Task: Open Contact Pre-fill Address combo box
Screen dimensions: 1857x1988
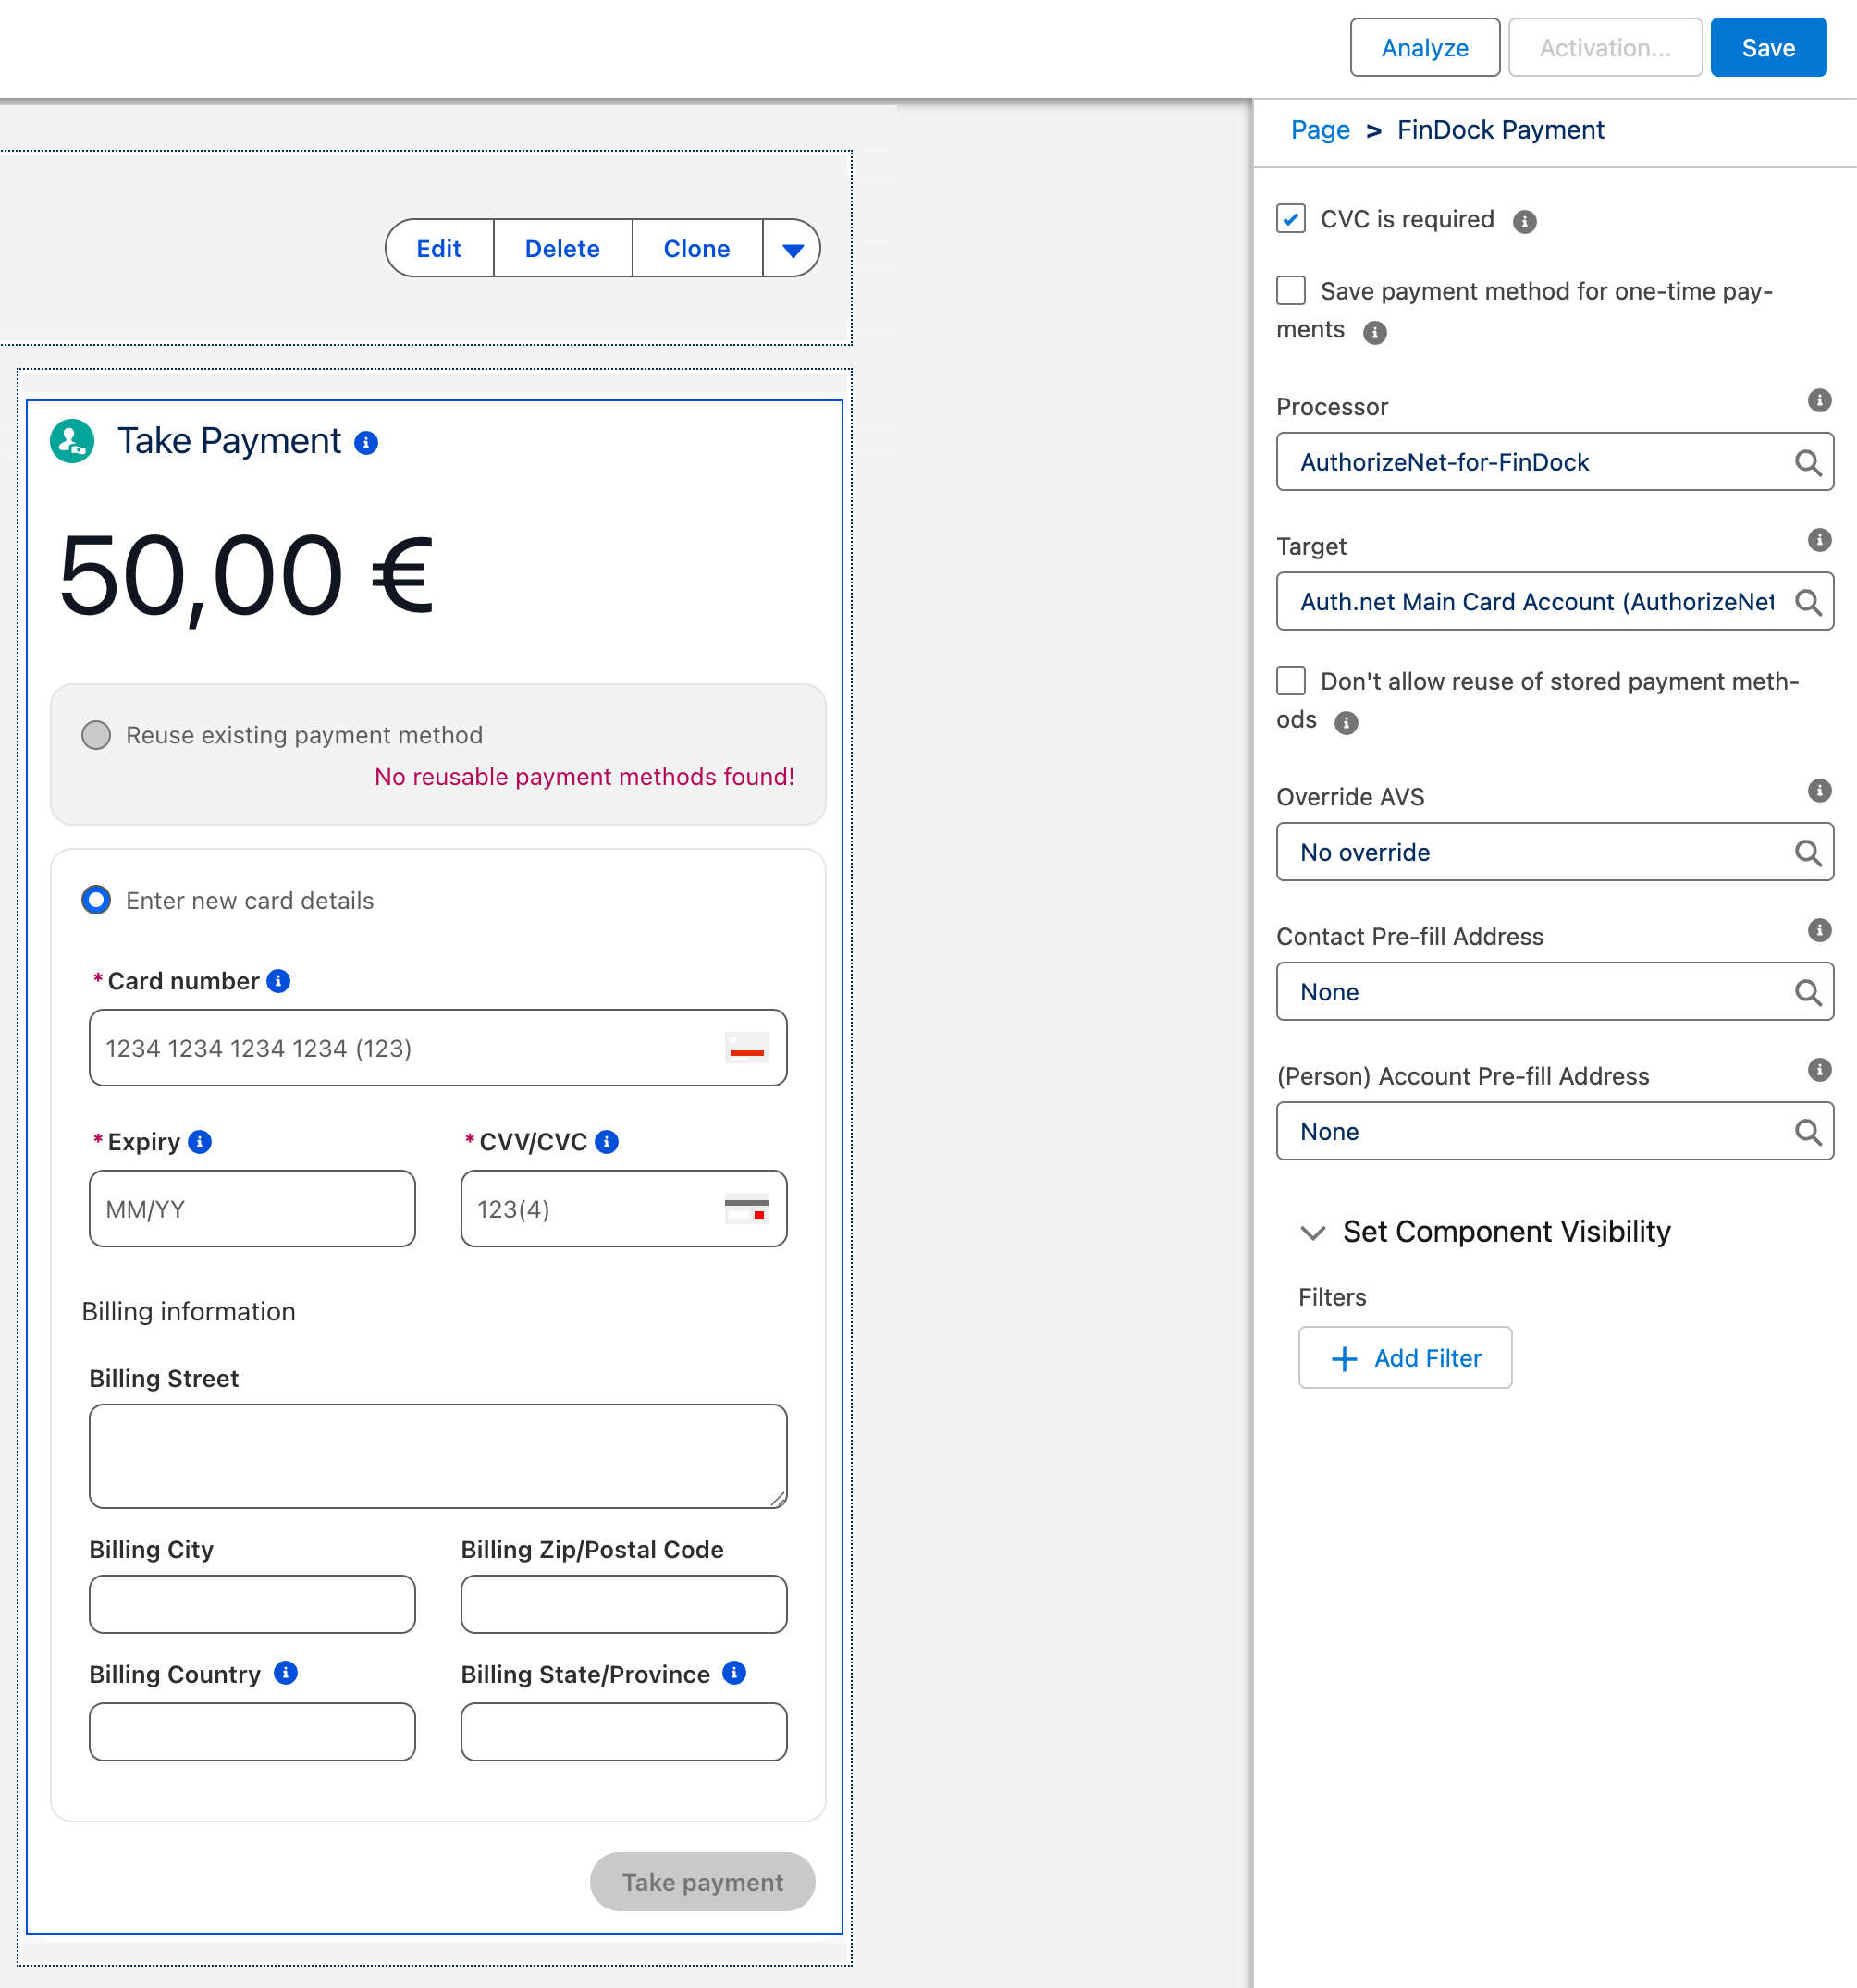Action: pos(1554,992)
